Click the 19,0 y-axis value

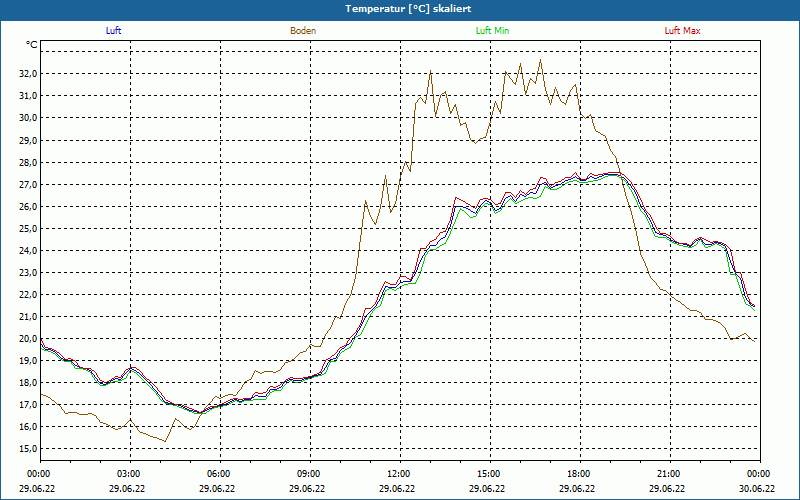click(x=28, y=360)
